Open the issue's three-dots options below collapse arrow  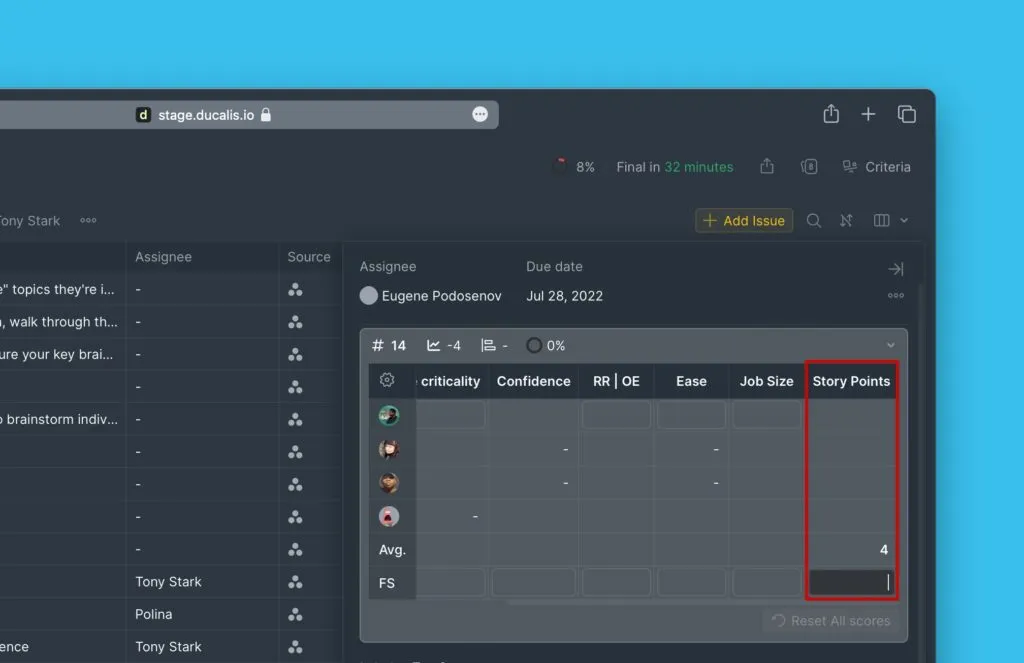click(x=895, y=296)
